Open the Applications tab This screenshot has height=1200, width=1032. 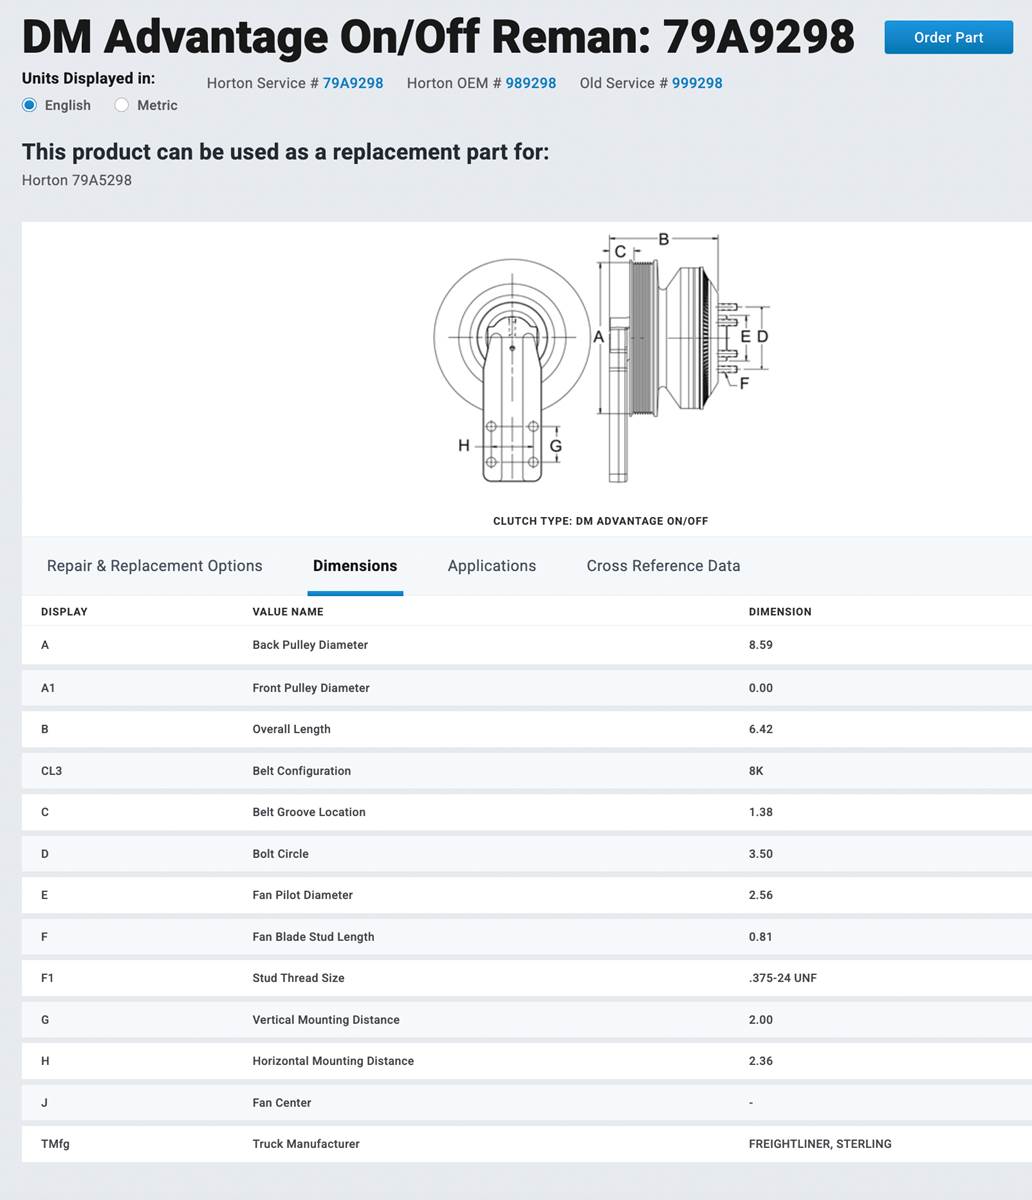pos(491,566)
